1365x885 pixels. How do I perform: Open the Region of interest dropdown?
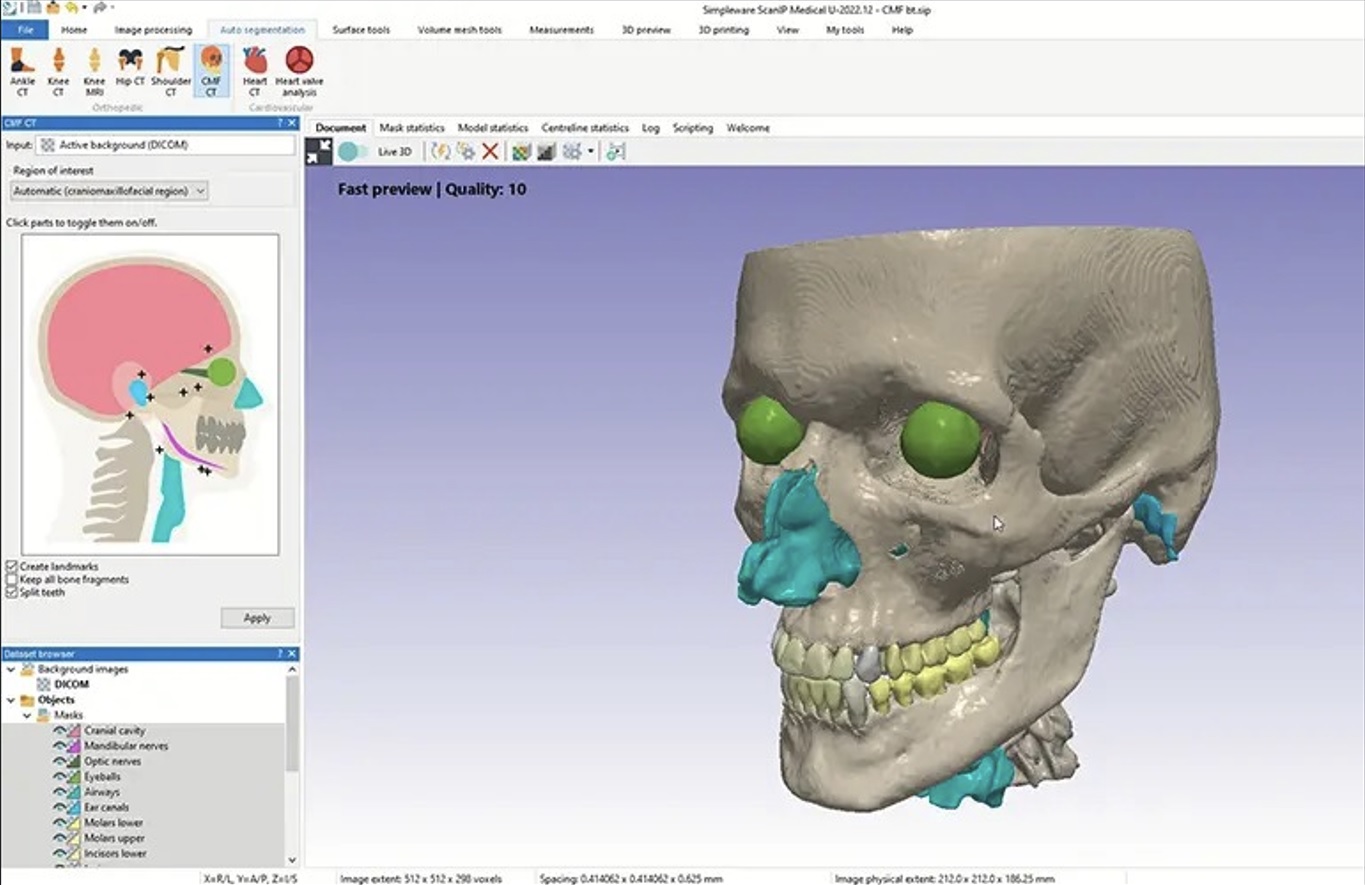click(x=109, y=190)
